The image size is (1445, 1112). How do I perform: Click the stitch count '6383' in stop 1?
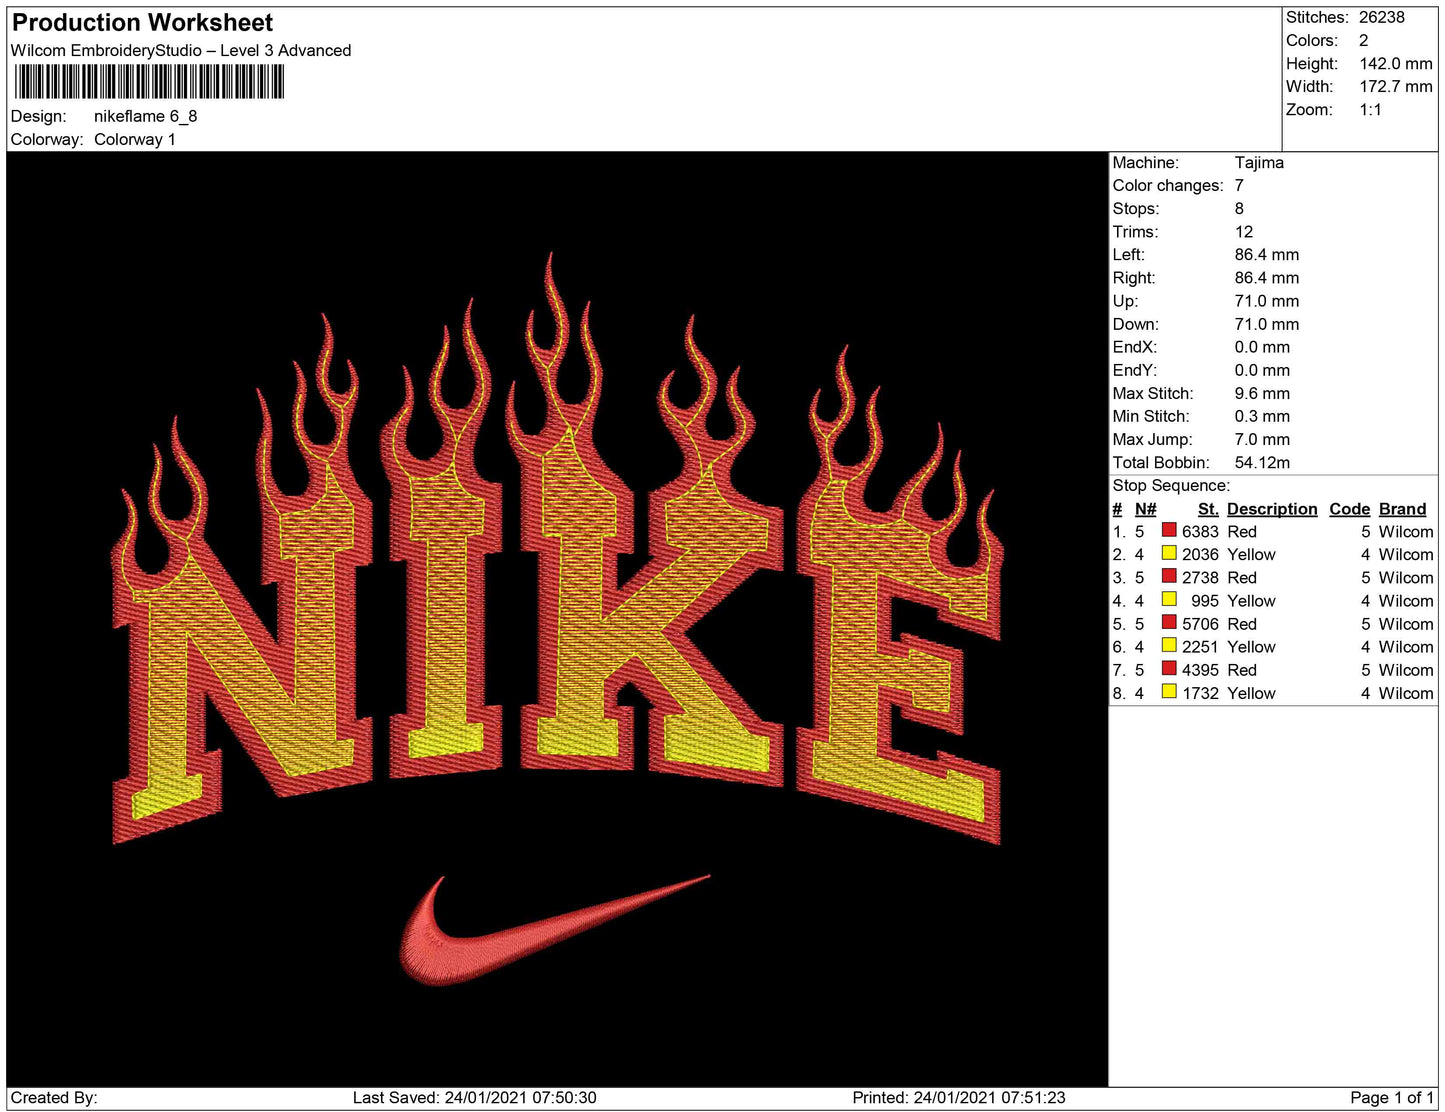1200,531
